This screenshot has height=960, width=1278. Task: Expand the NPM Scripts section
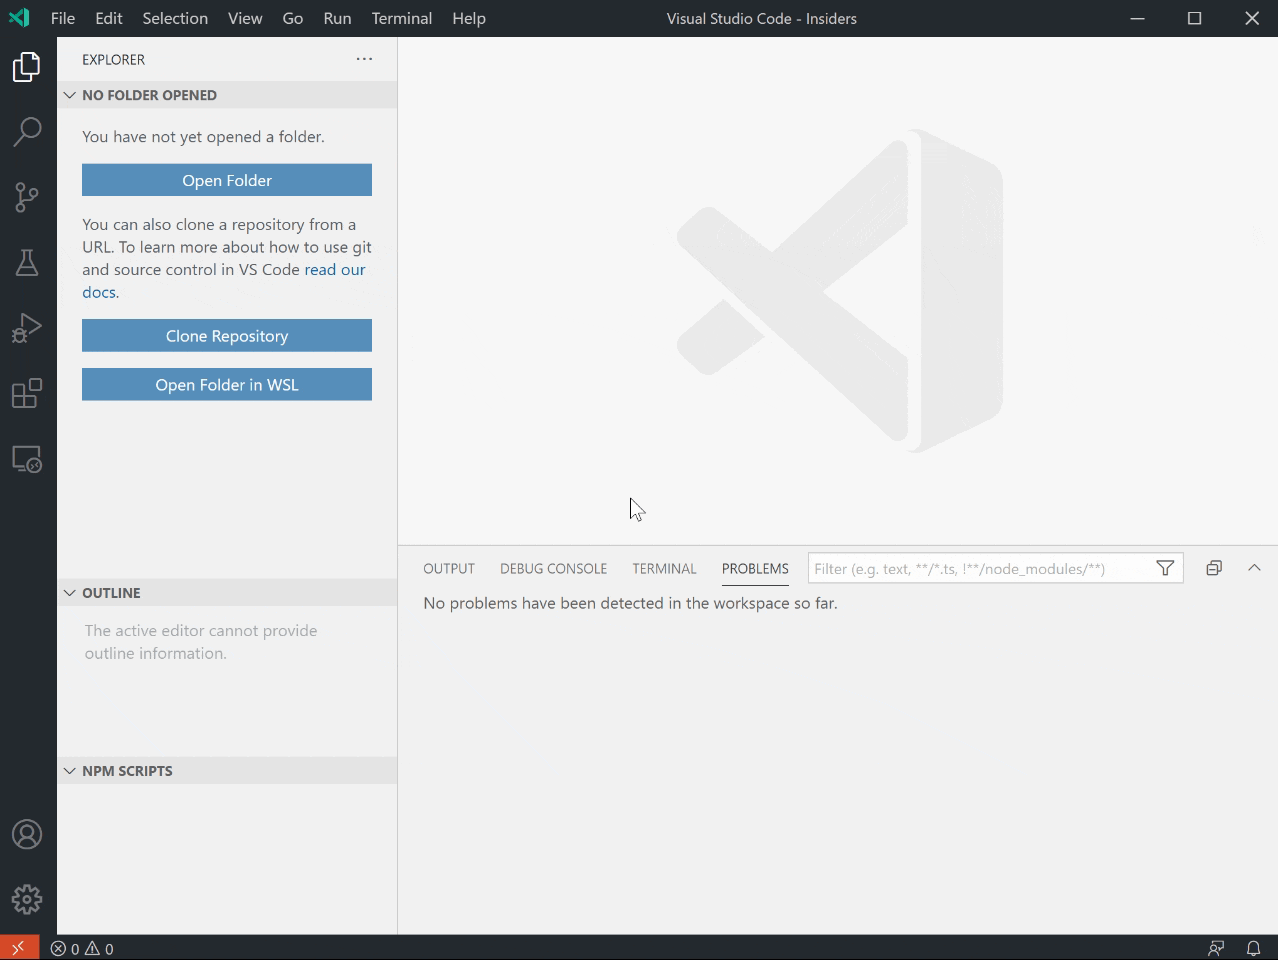pos(69,770)
